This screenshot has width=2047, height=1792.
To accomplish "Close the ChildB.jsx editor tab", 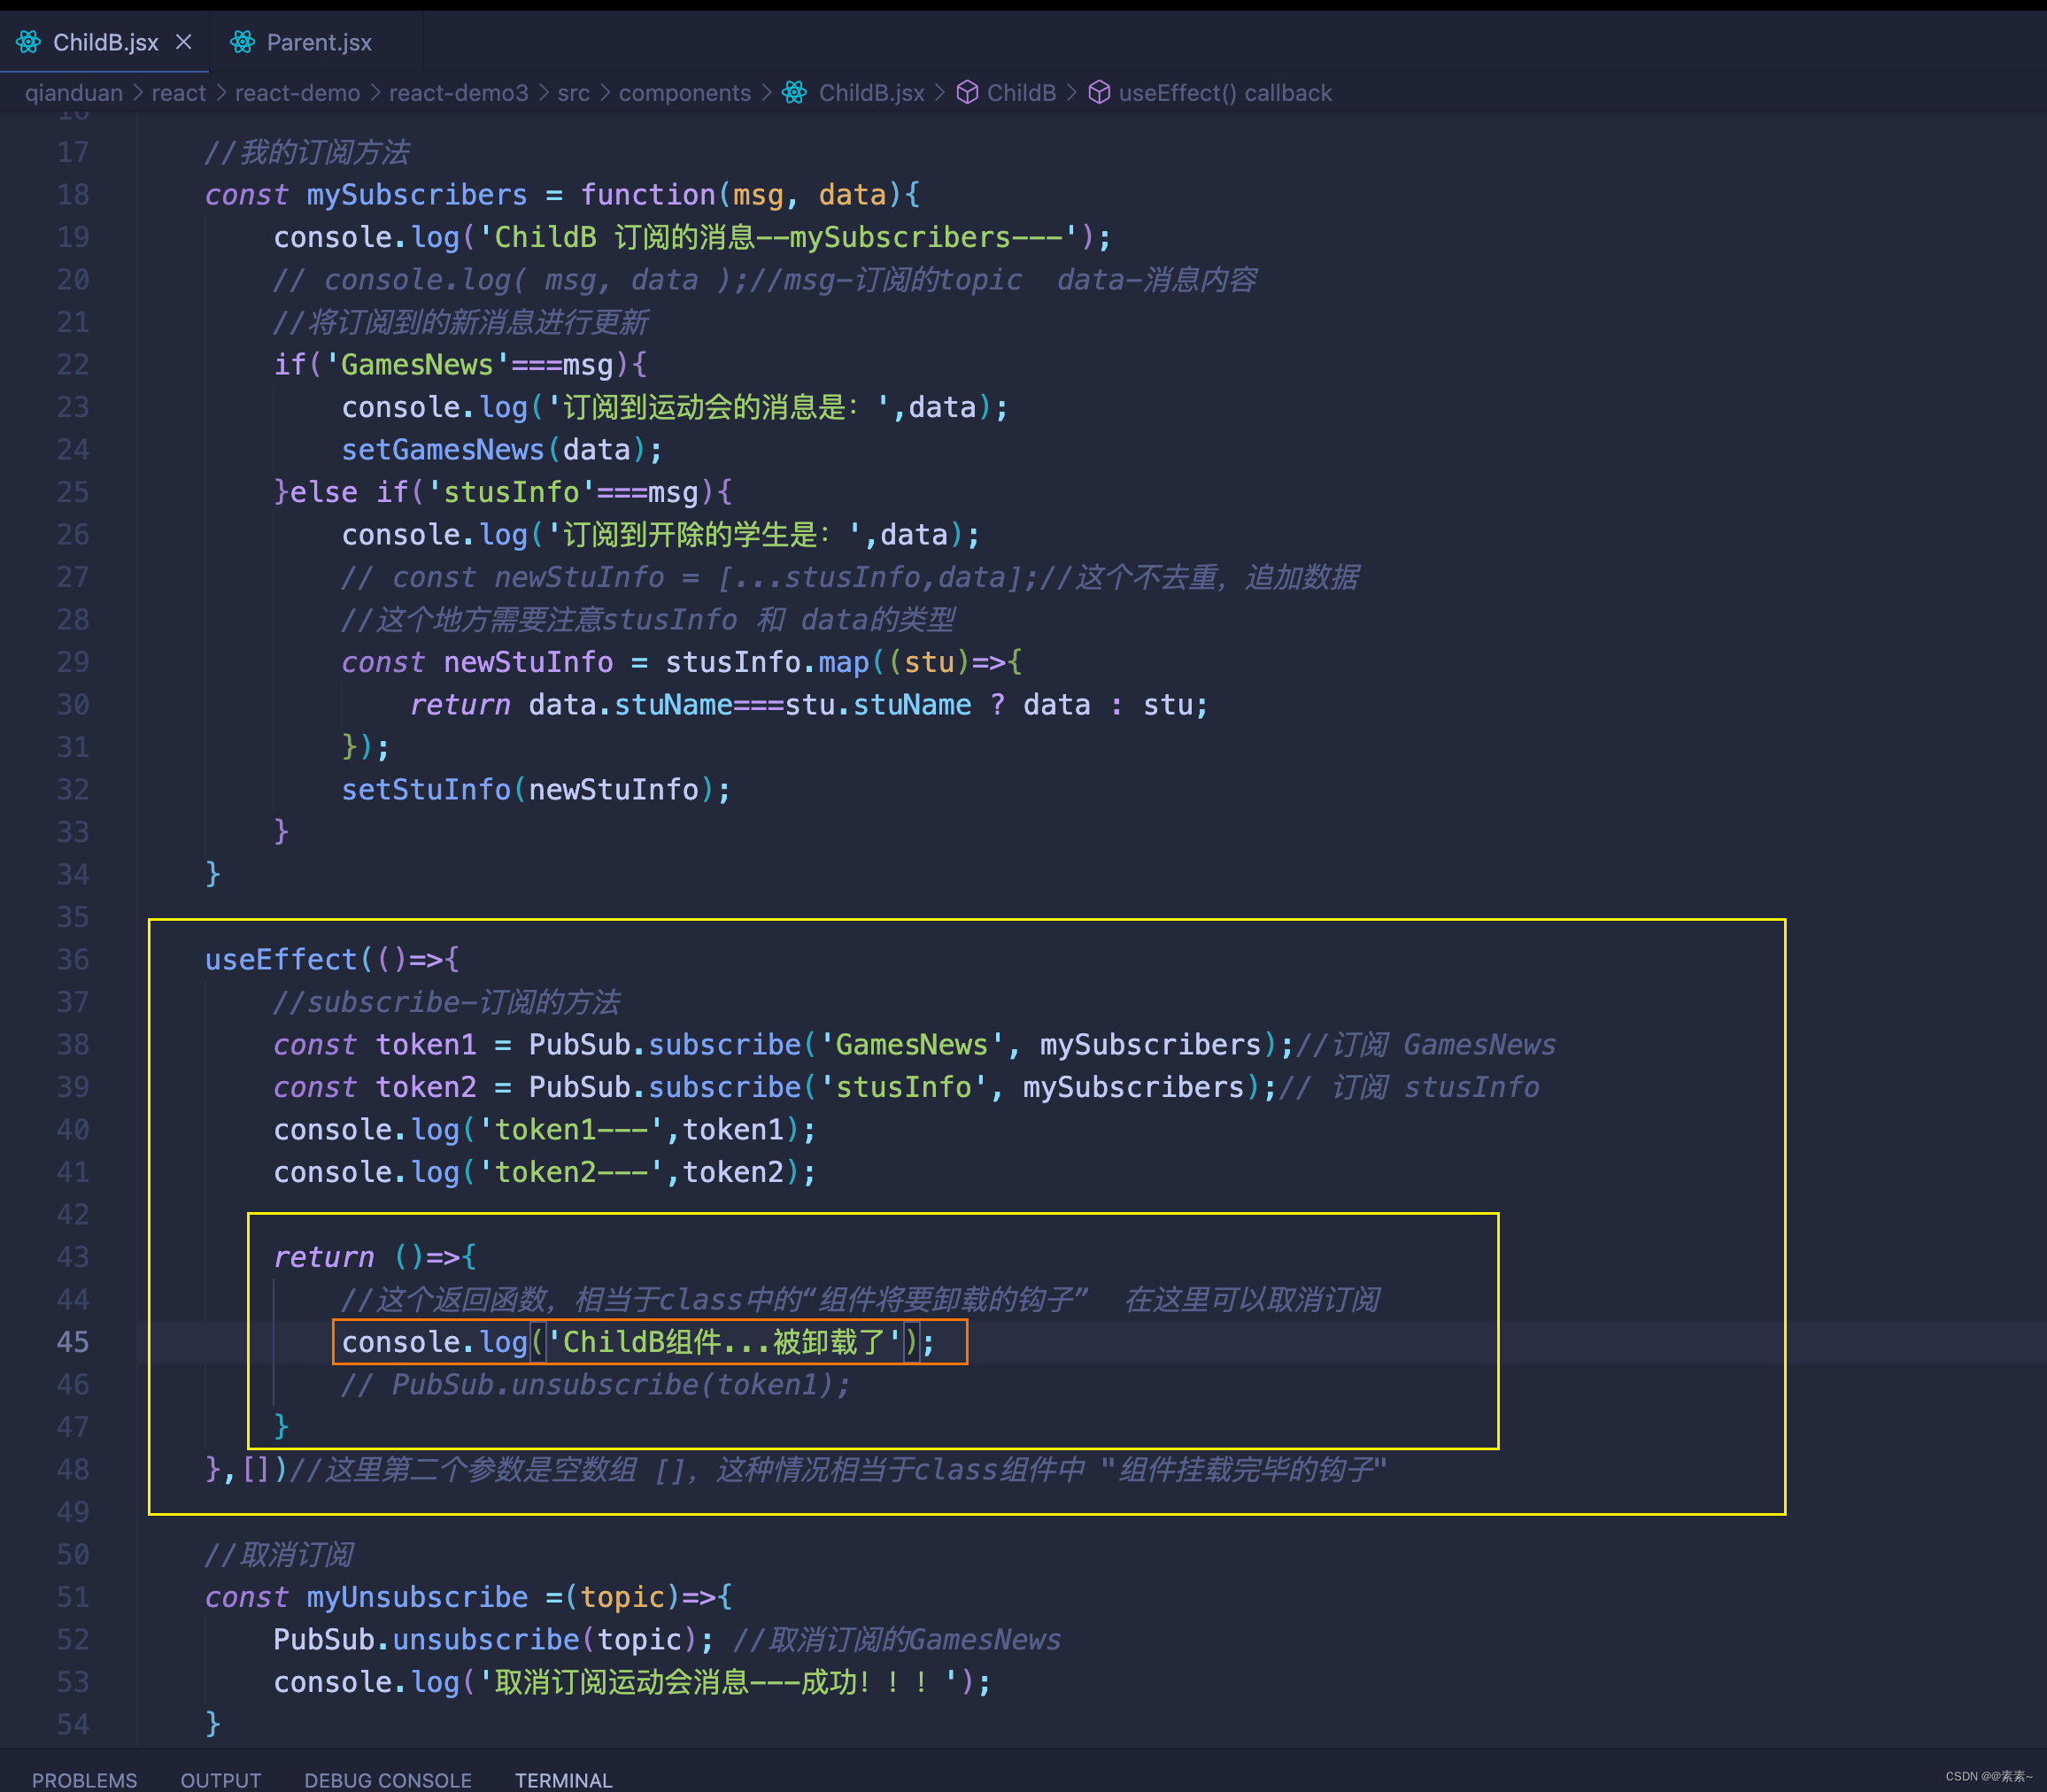I will (x=184, y=42).
